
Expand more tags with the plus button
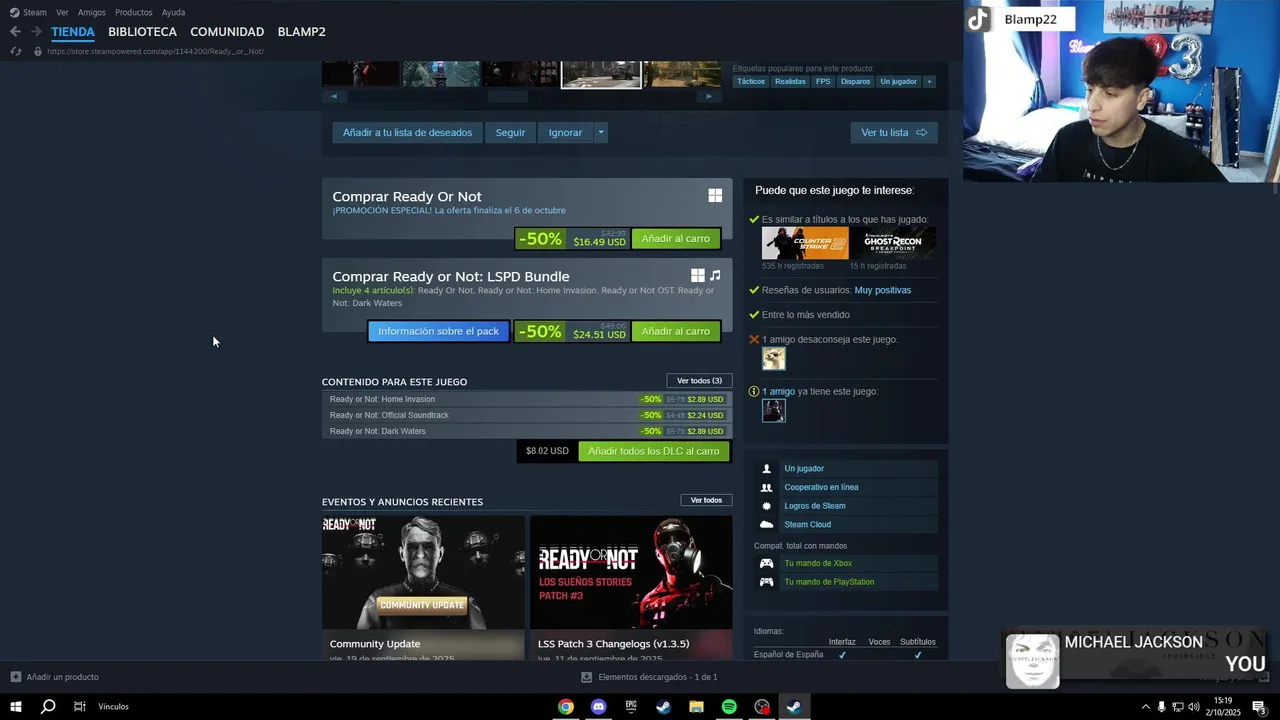929,81
